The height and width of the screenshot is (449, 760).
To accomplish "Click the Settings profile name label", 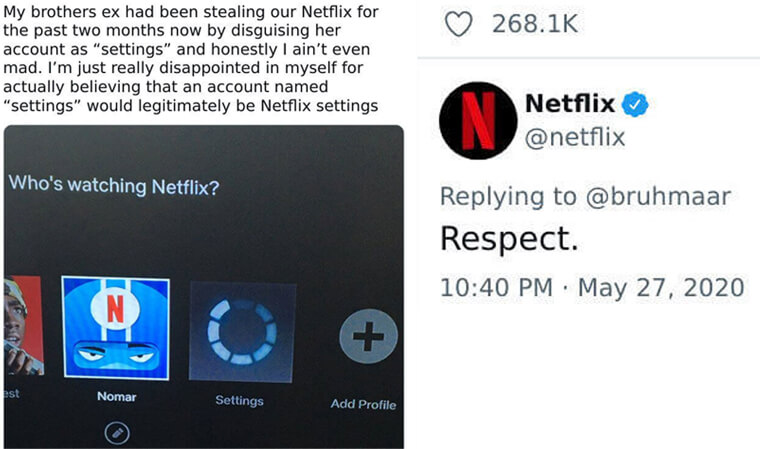I will pyautogui.click(x=239, y=401).
